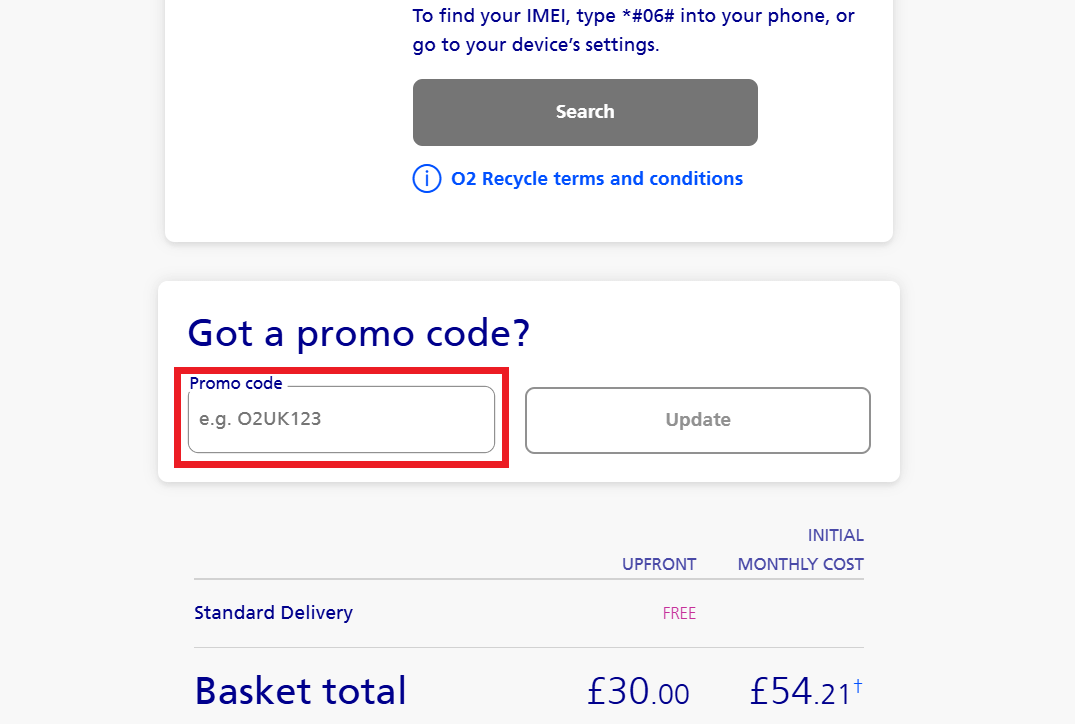The image size is (1075, 724).
Task: Open the O2 Recycle terms and conditions link
Action: 596,178
